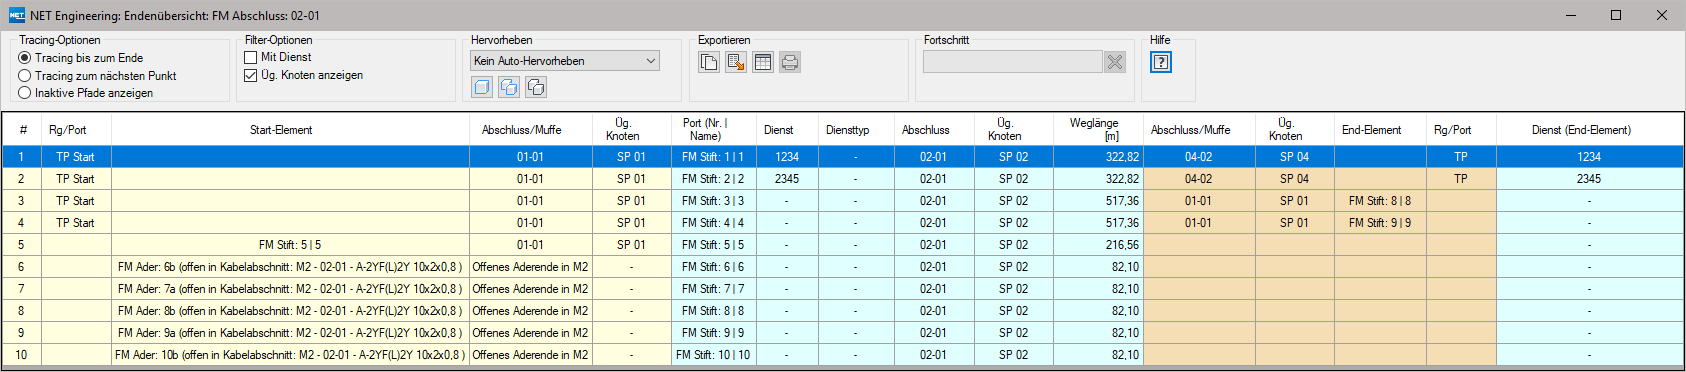The width and height of the screenshot is (1686, 372).
Task: Select row number 1
Action: [x=22, y=157]
